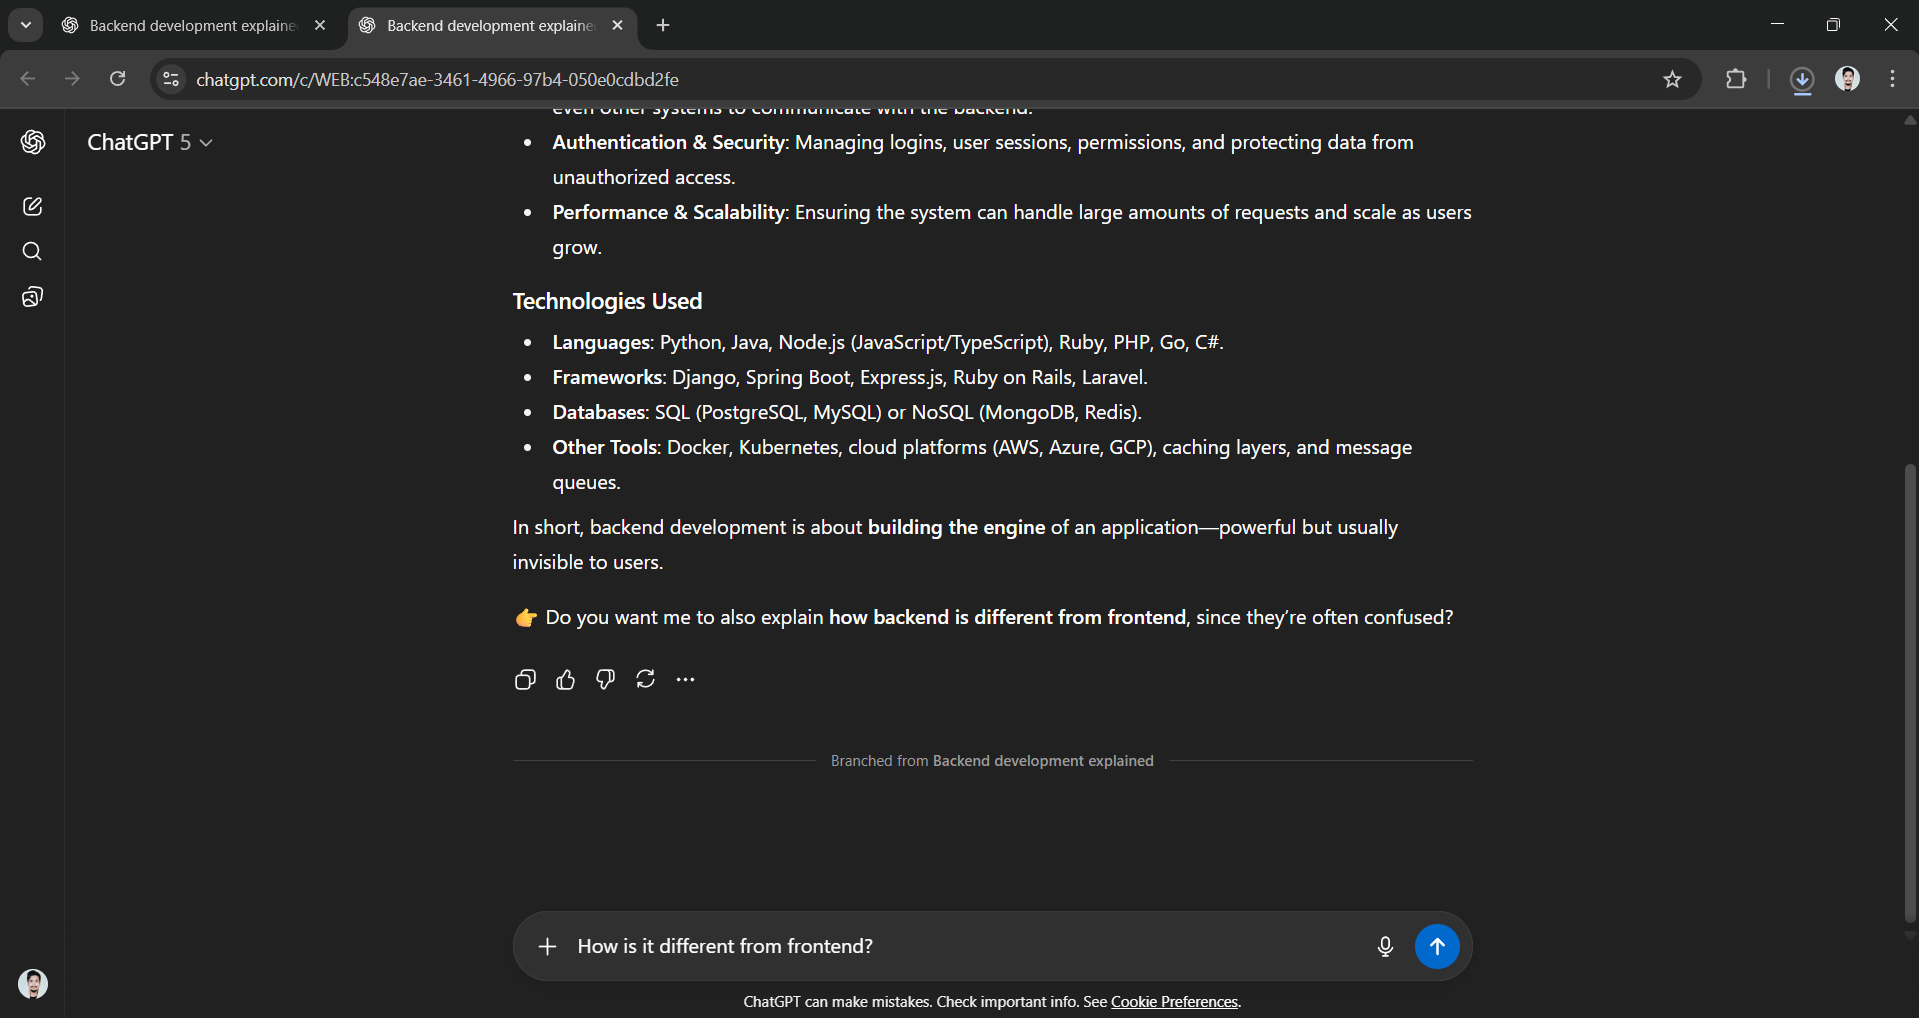
Task: Click the ChatGPT logo in the sidebar
Action: [33, 142]
